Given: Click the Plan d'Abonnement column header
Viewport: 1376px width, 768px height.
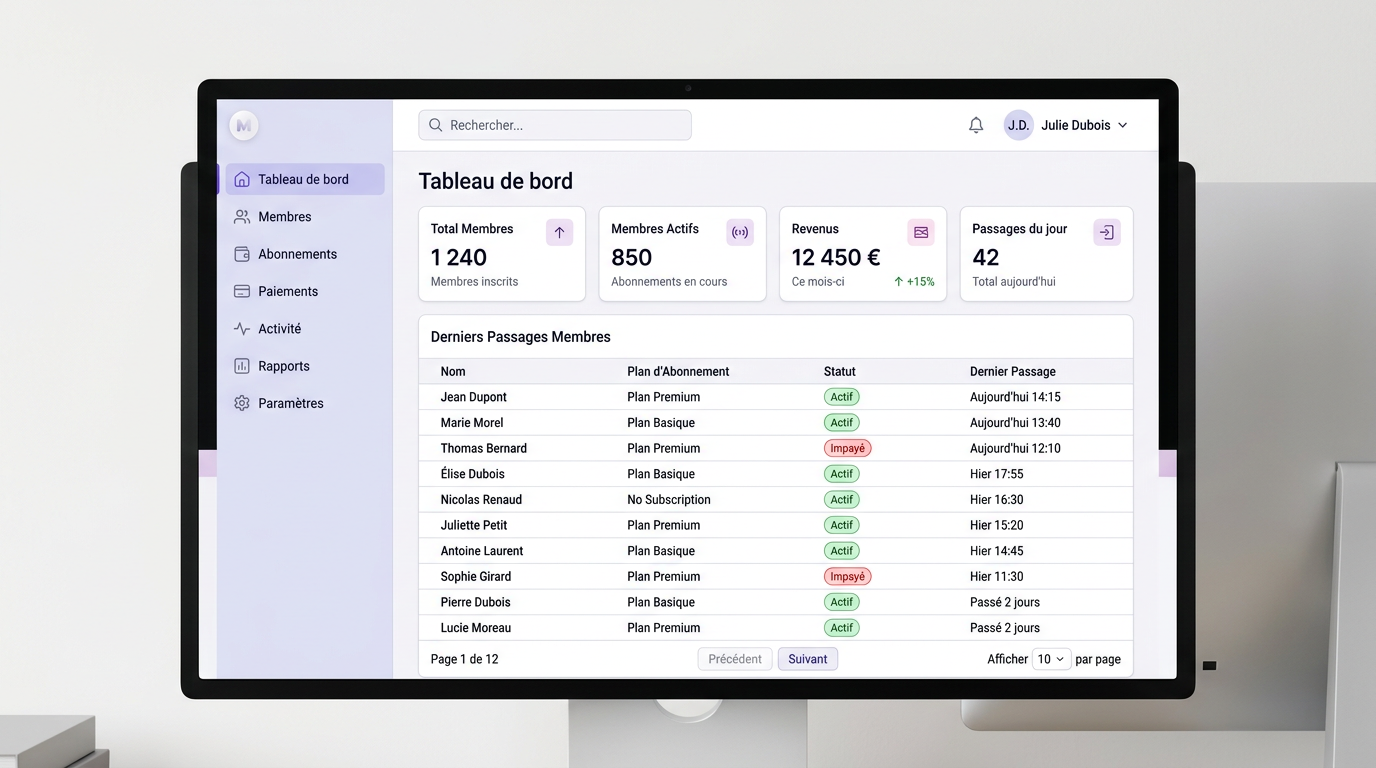Looking at the screenshot, I should coord(678,371).
